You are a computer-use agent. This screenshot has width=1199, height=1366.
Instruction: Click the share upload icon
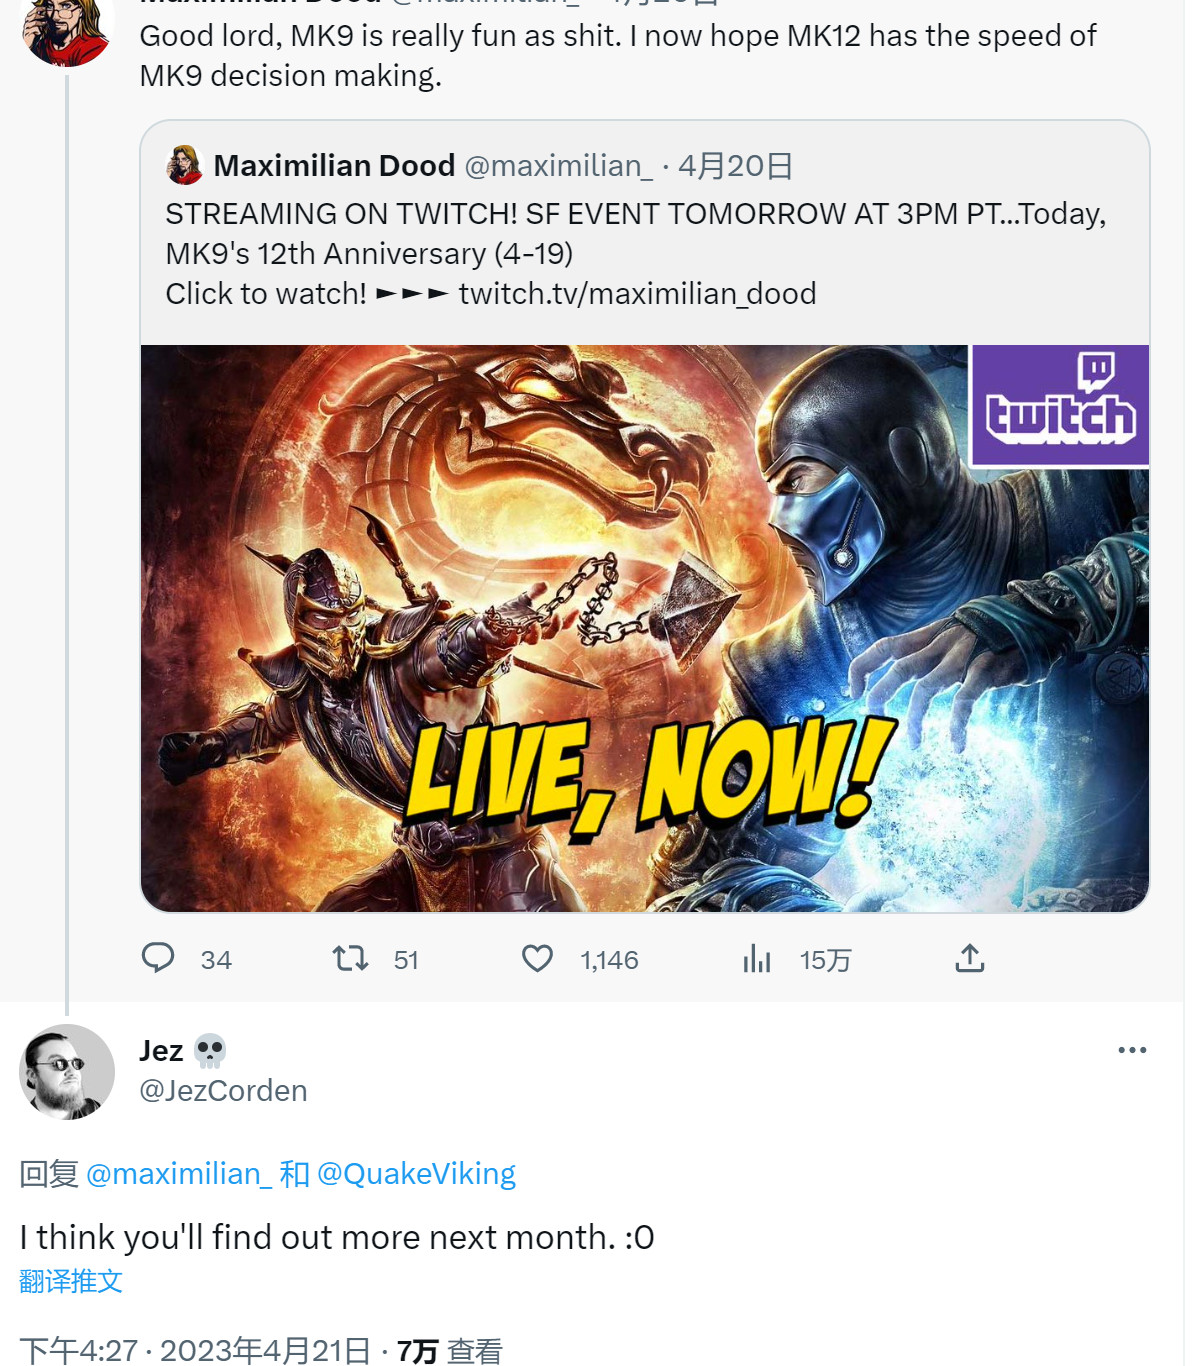click(969, 958)
